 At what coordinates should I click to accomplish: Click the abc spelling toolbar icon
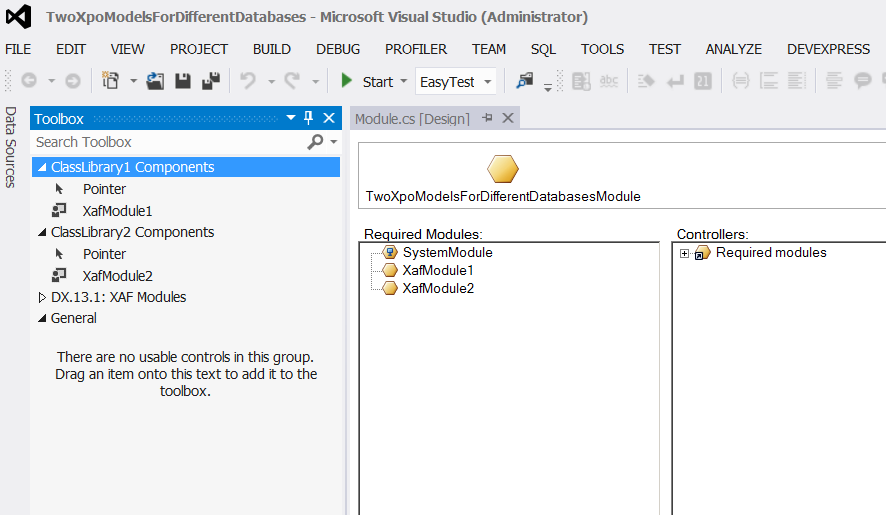(609, 81)
